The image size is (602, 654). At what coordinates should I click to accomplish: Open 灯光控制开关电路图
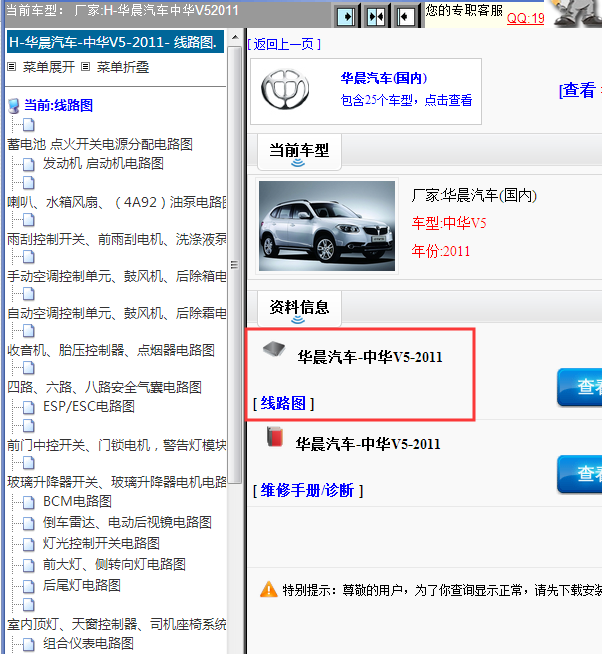pos(101,543)
